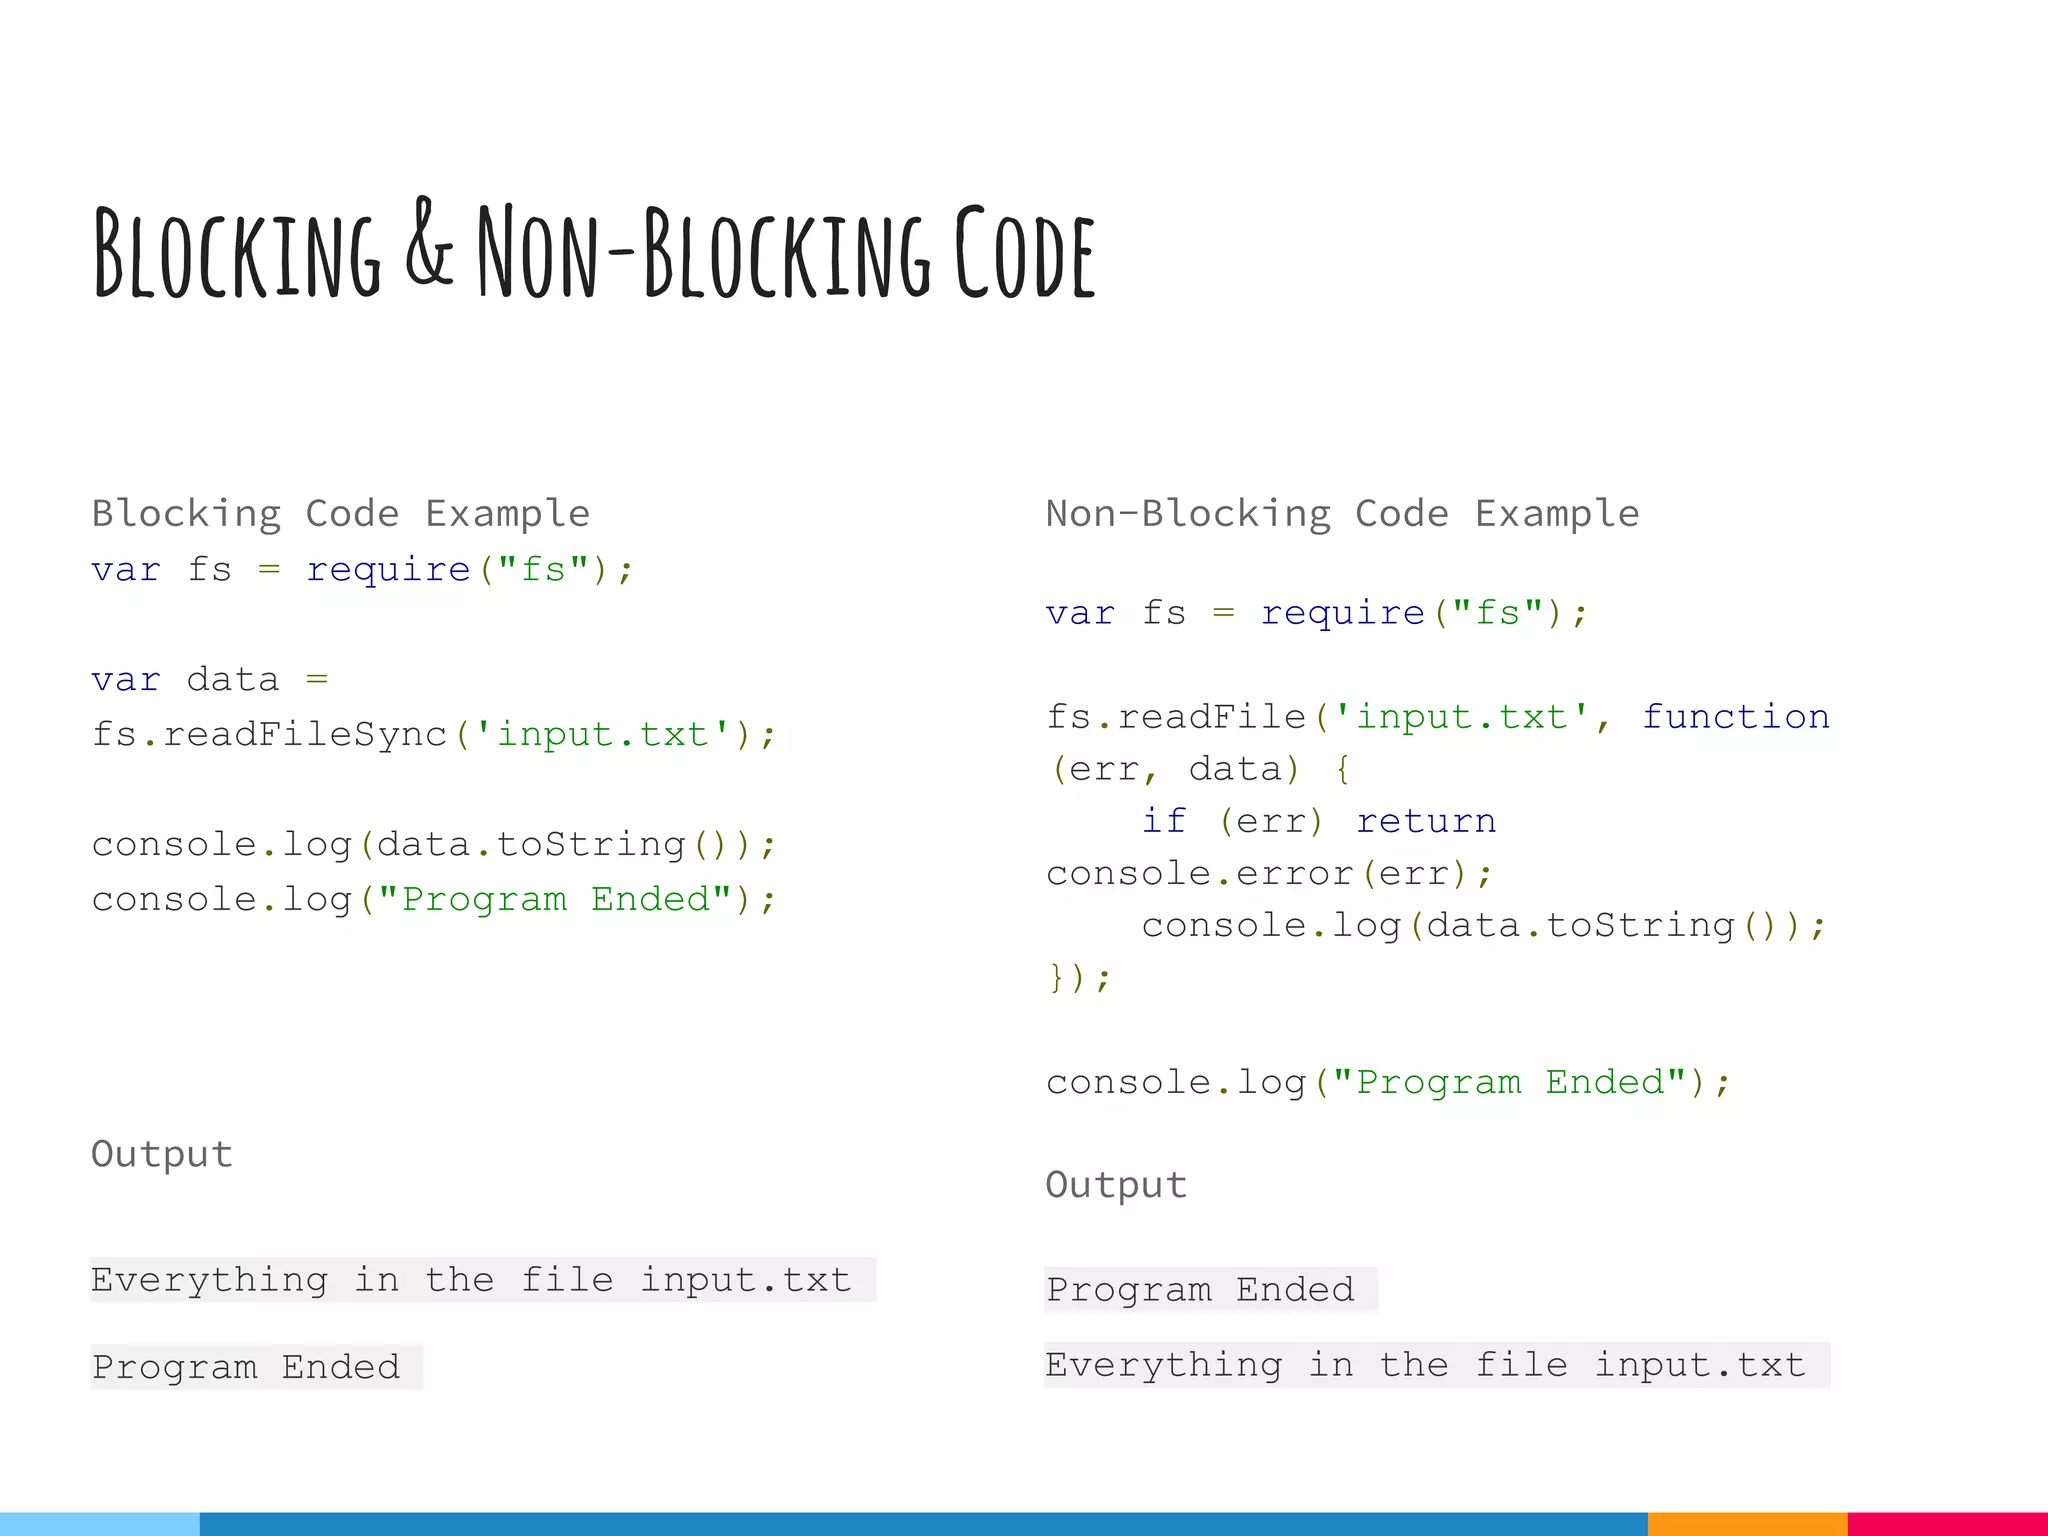Click the closing '});' line
2048x1536 pixels.
coord(1079,977)
